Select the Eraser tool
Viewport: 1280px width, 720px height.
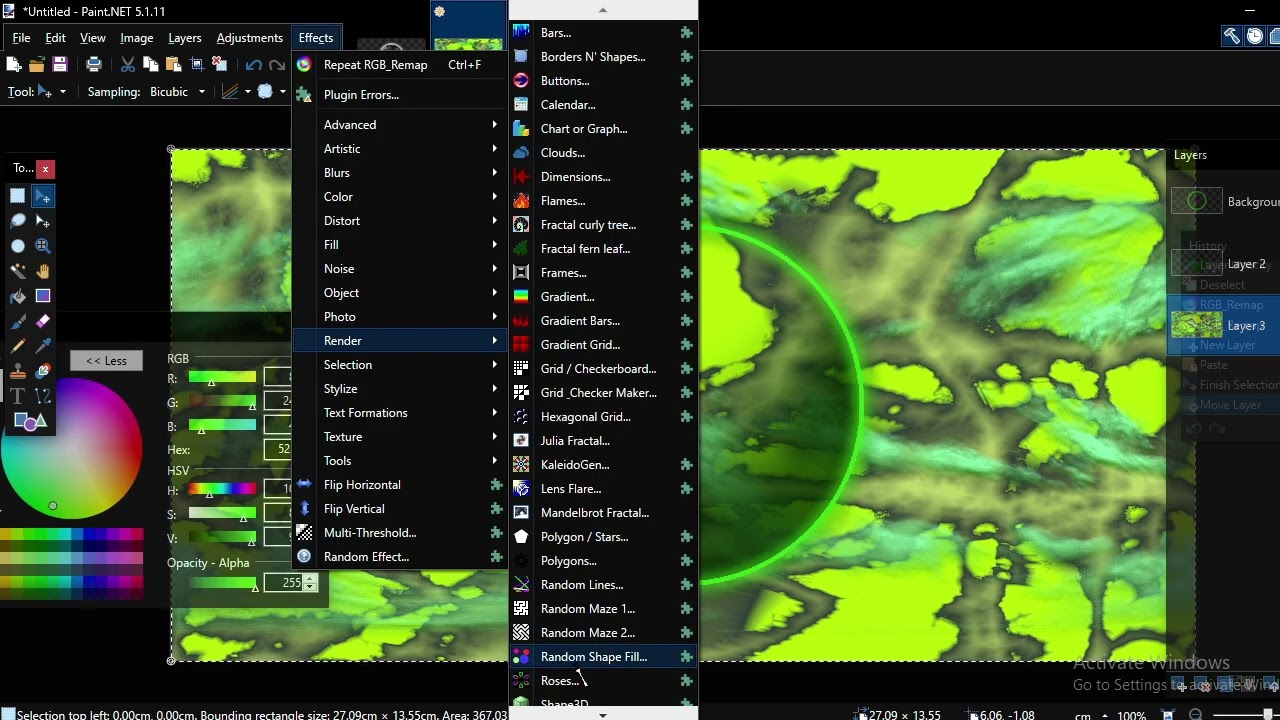coord(42,321)
